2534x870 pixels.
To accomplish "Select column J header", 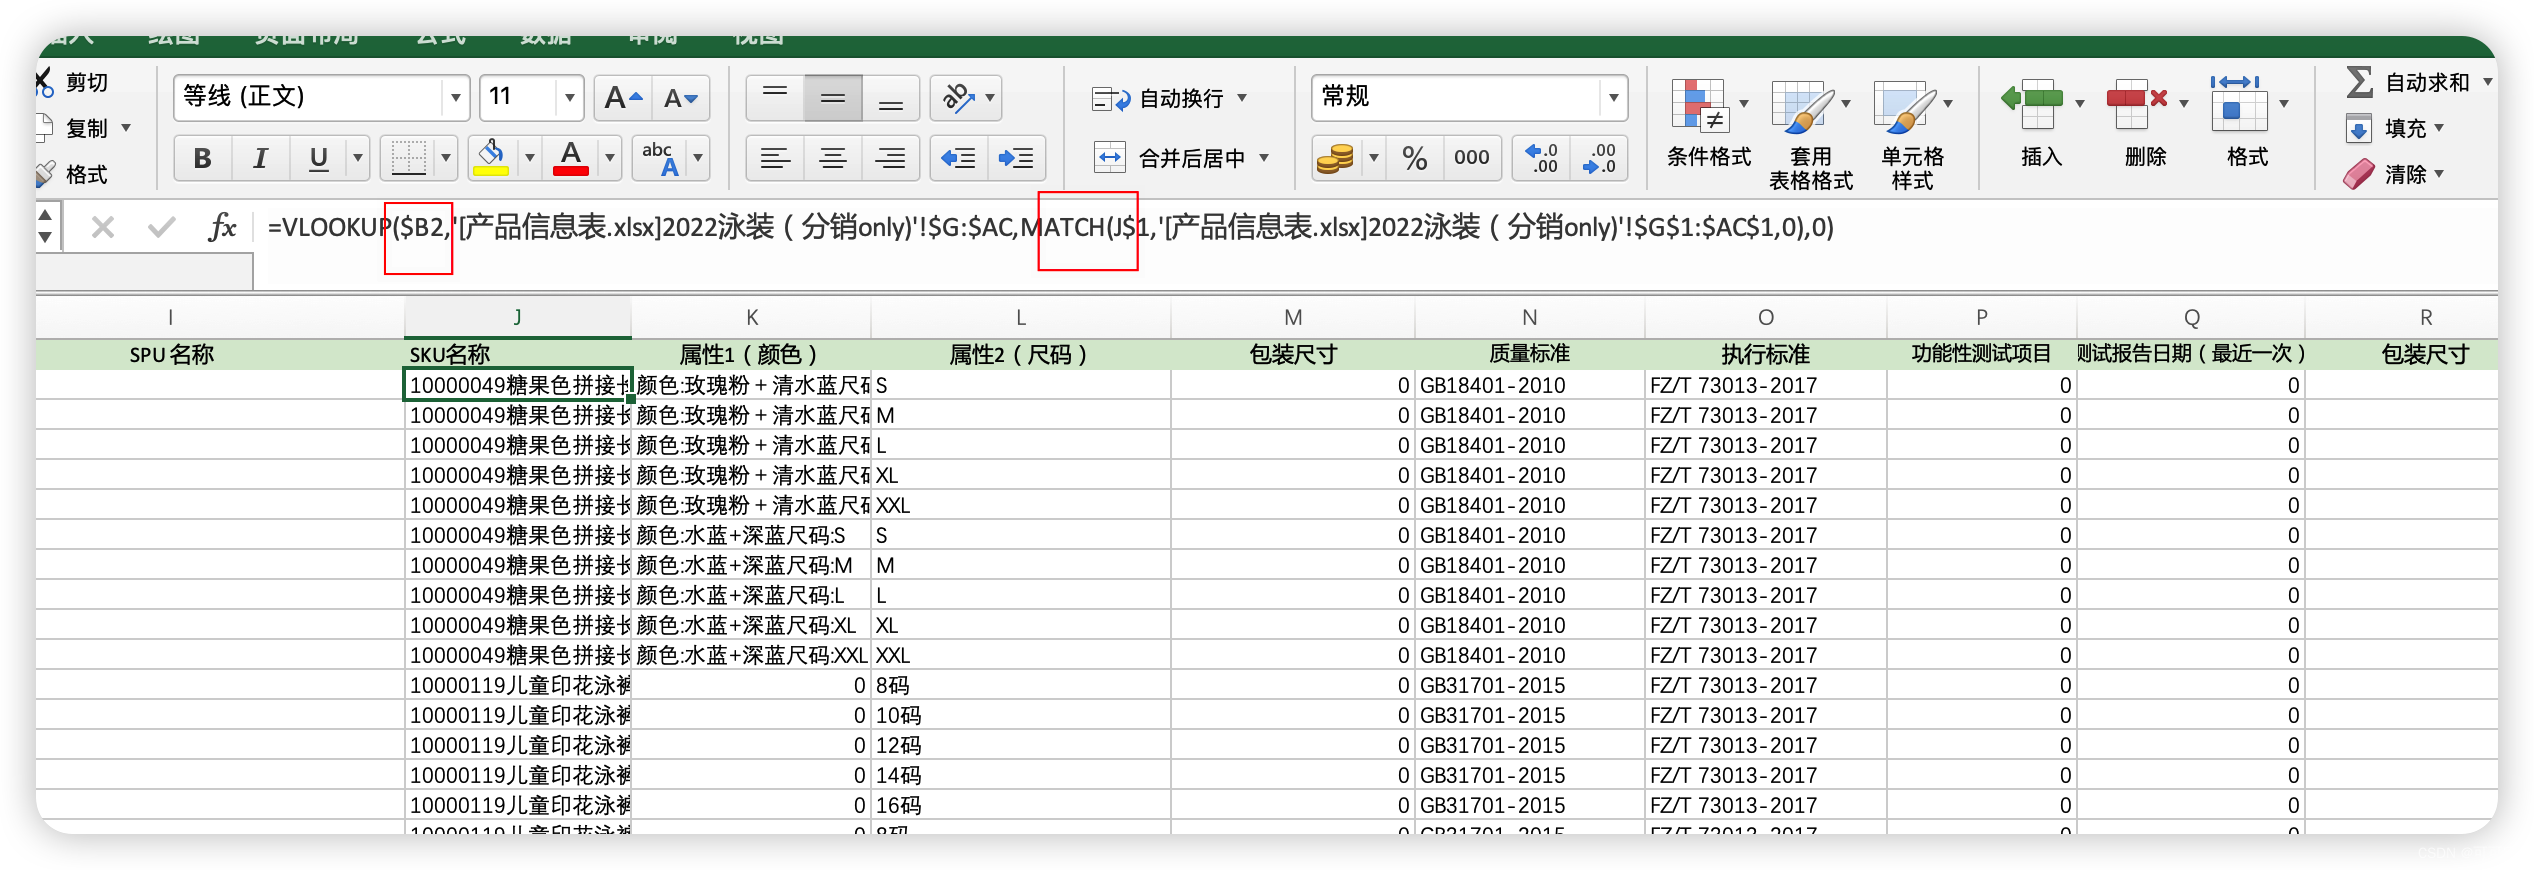I will pyautogui.click(x=517, y=317).
